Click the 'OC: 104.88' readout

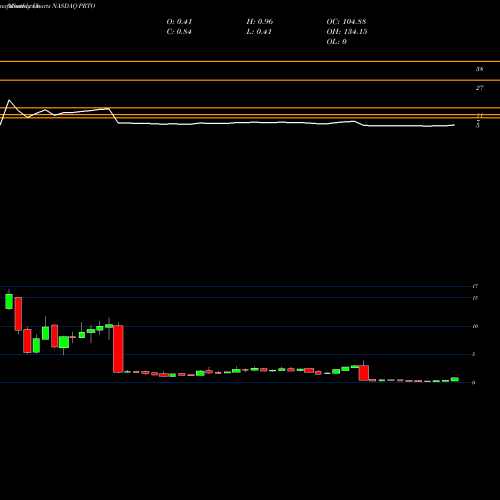tap(346, 22)
